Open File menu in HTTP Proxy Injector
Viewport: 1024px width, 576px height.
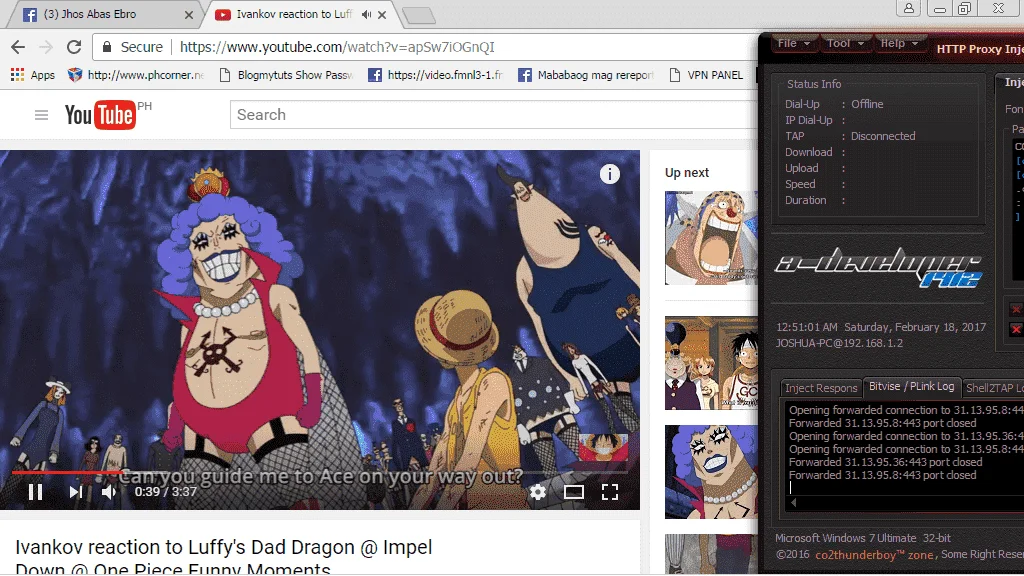tap(793, 43)
